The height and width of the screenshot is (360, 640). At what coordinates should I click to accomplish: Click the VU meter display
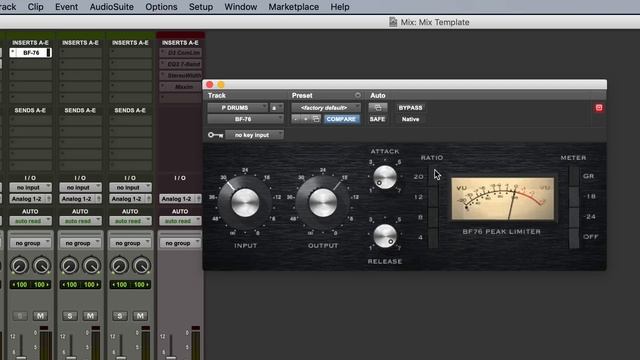pos(503,199)
